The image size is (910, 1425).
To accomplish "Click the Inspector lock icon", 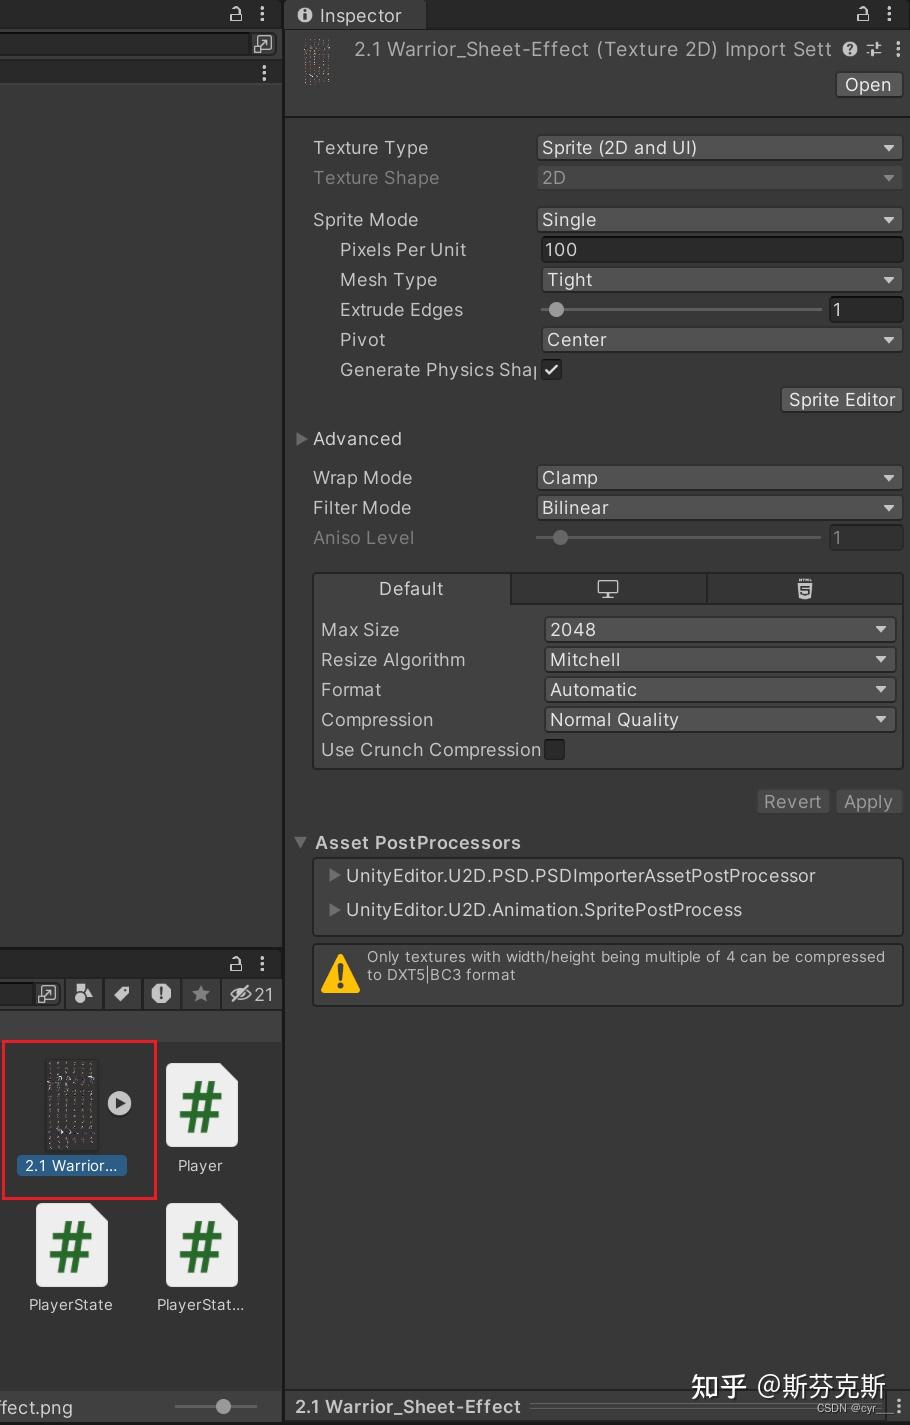I will click(x=862, y=14).
